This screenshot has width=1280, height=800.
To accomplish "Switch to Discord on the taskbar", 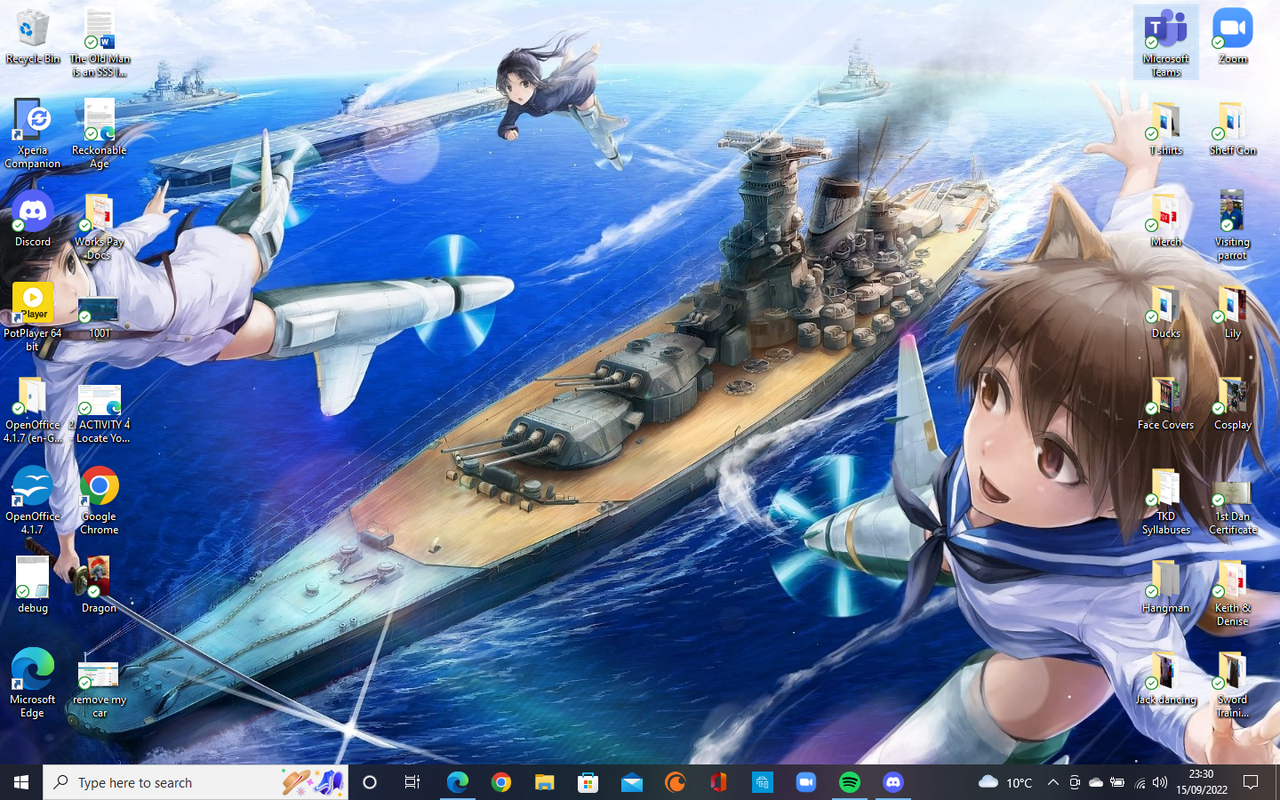I will 892,782.
